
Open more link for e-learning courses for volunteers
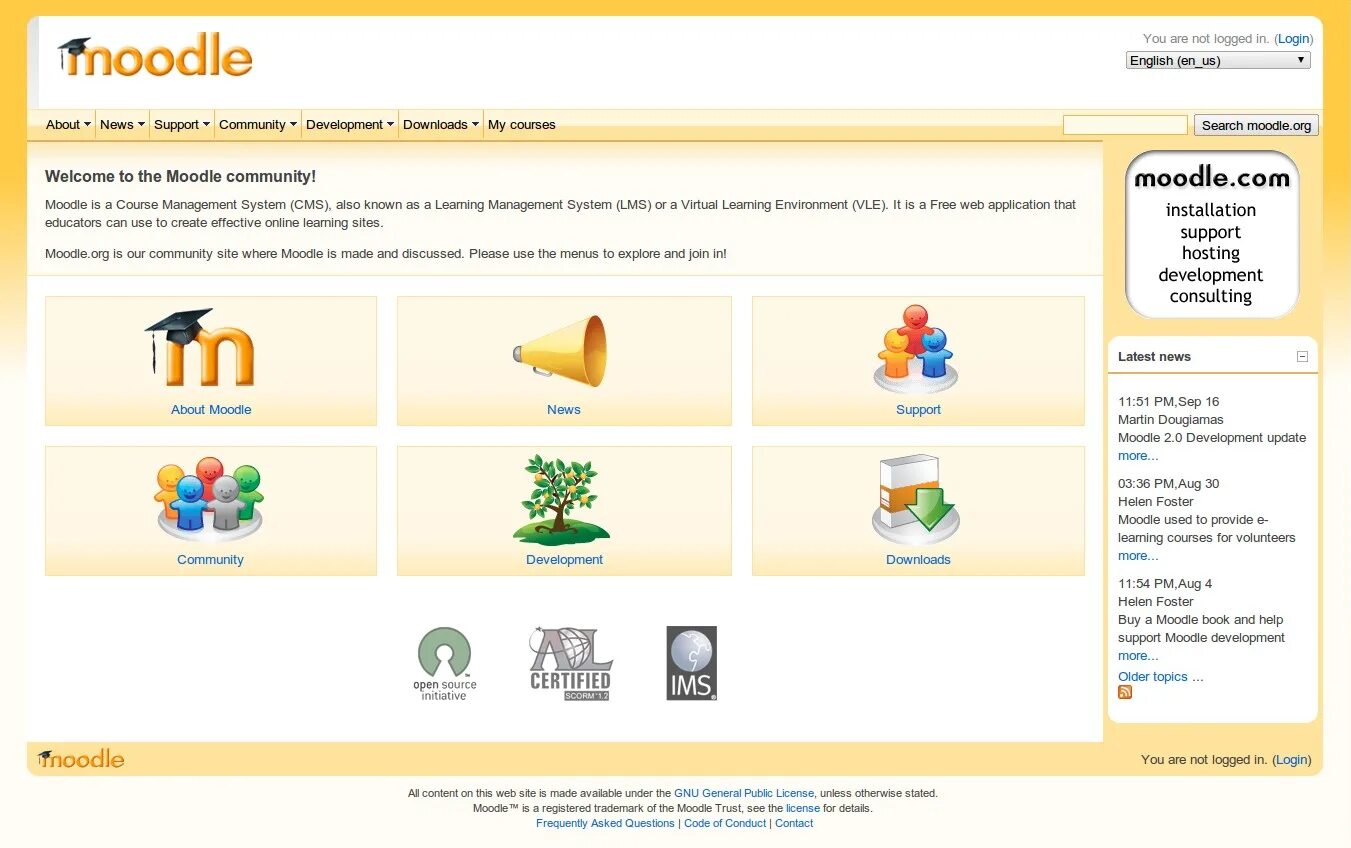click(1138, 555)
